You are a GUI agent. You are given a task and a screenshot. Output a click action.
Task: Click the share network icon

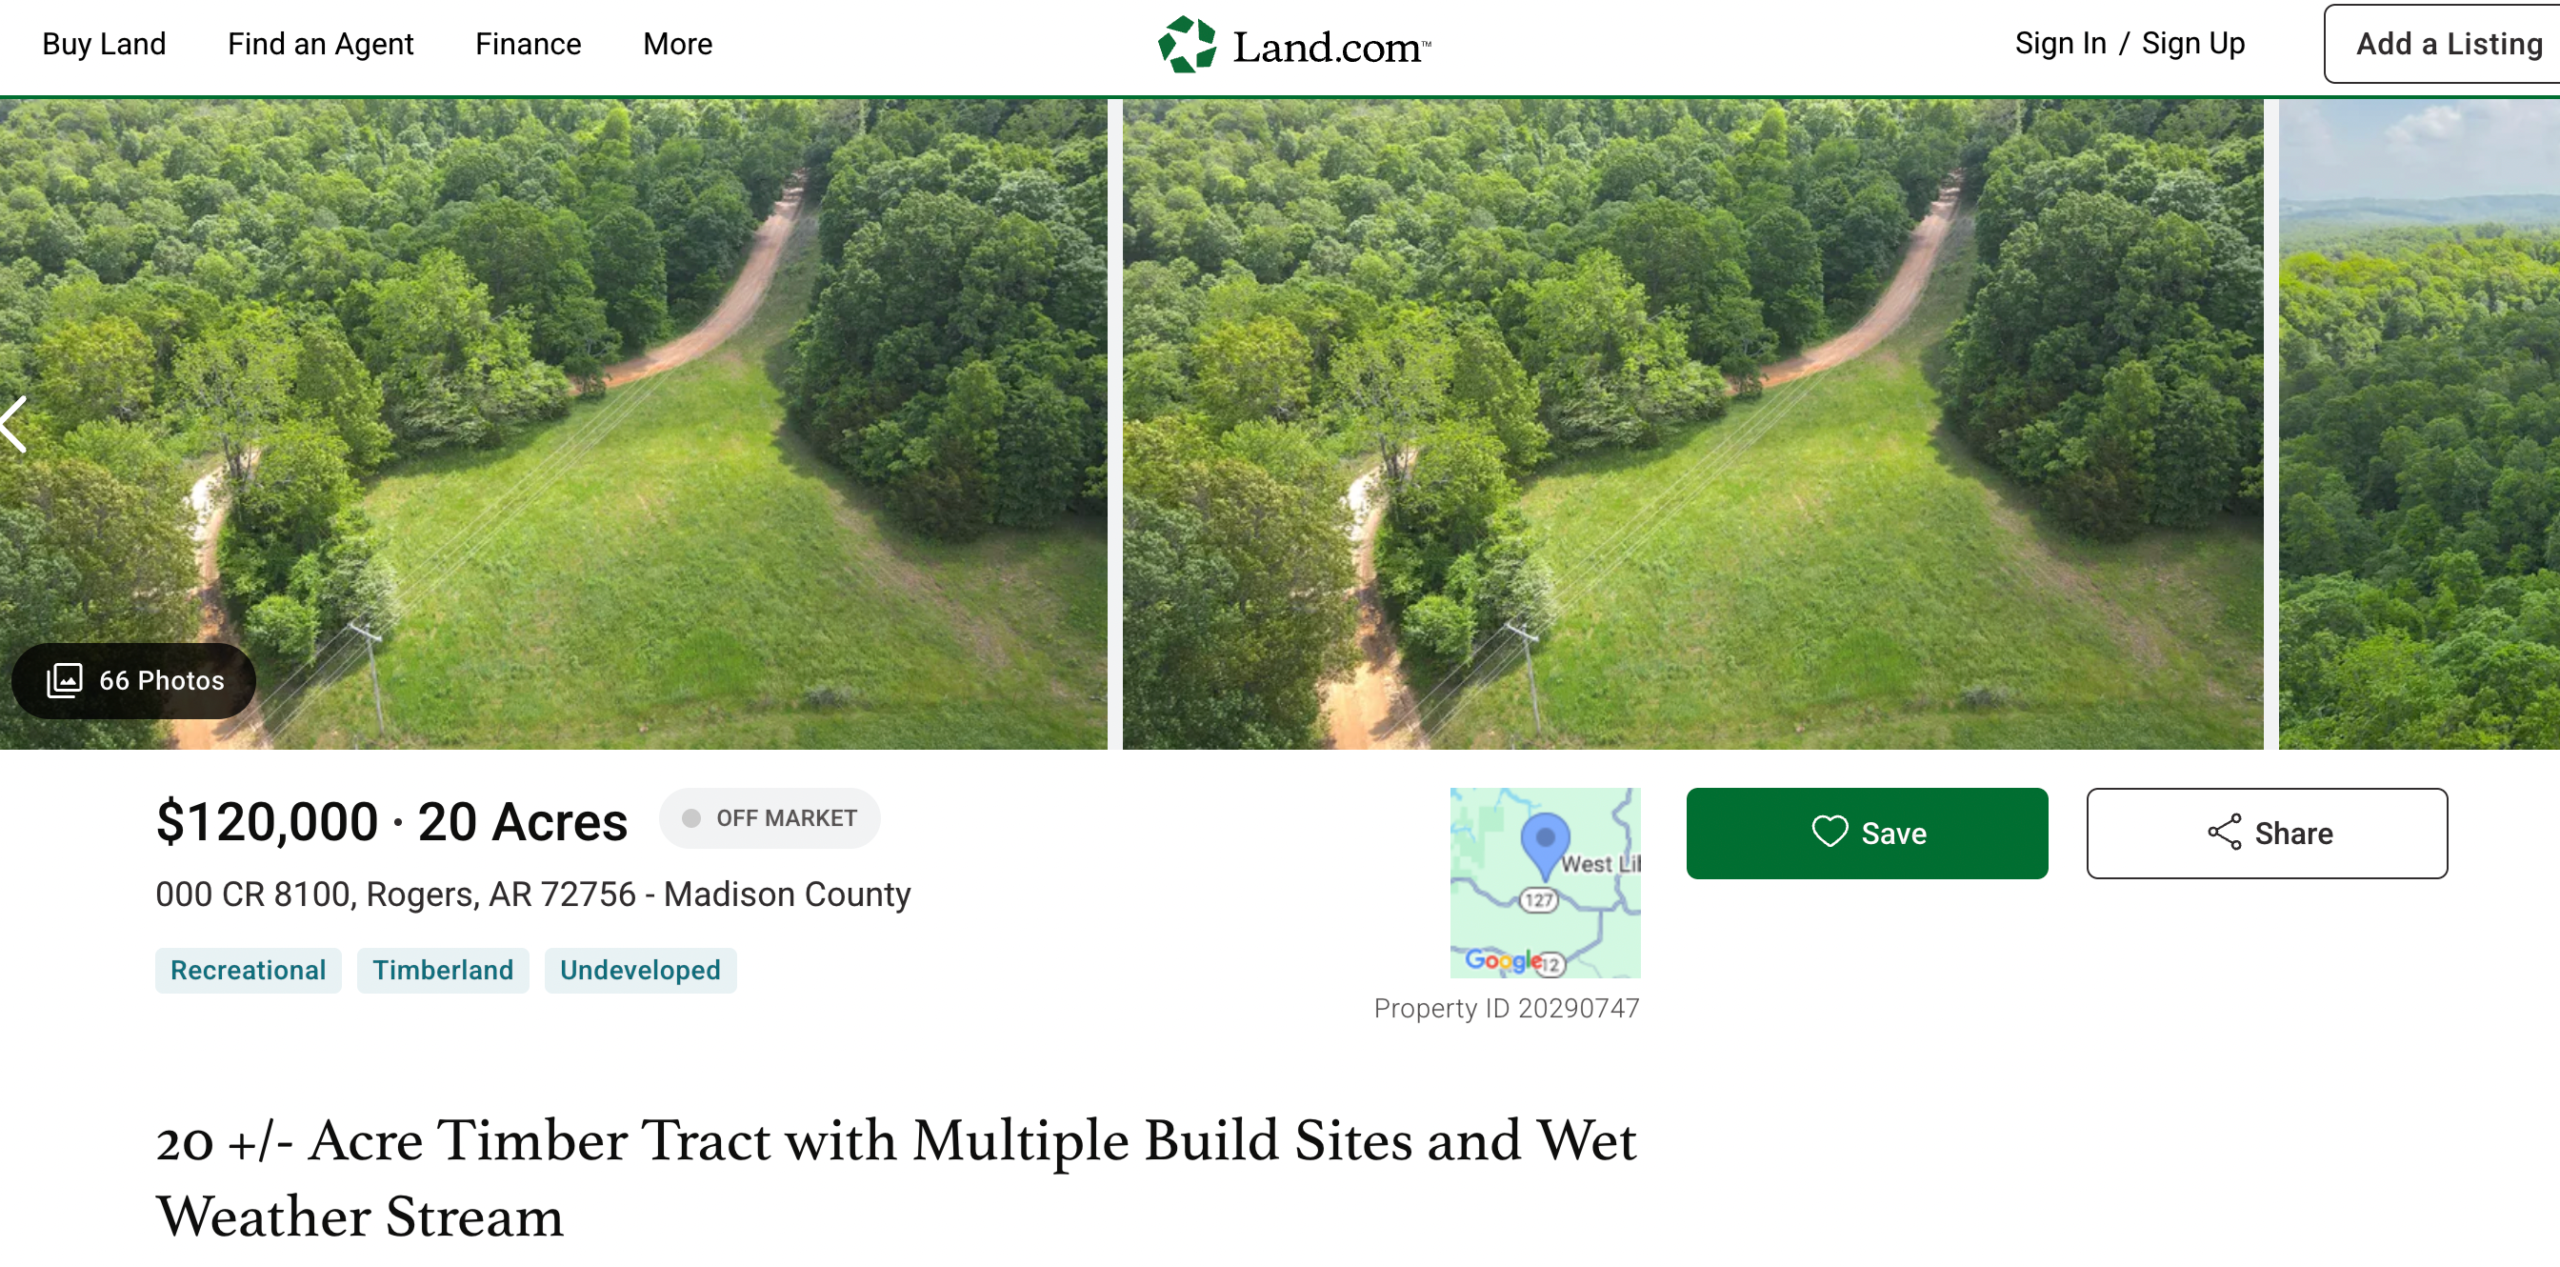pyautogui.click(x=2224, y=832)
